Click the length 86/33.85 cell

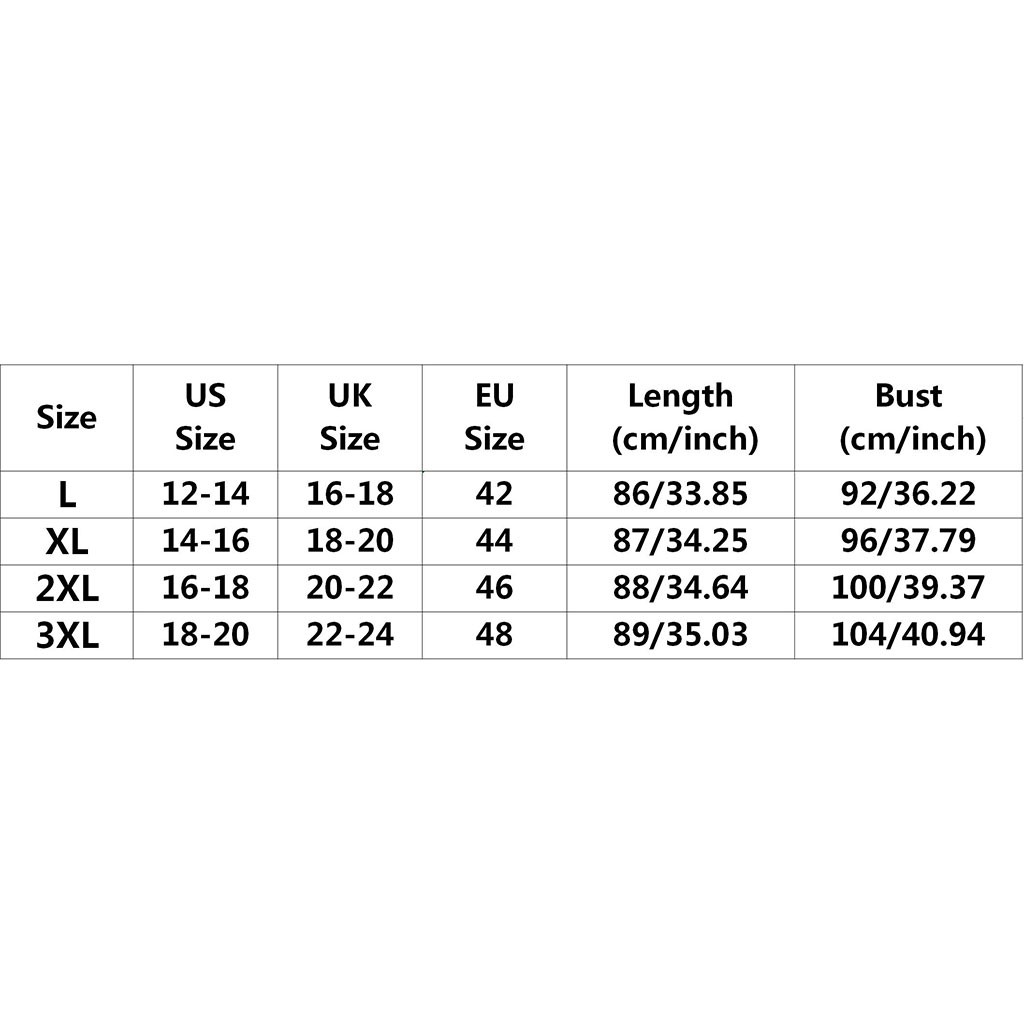pos(680,493)
